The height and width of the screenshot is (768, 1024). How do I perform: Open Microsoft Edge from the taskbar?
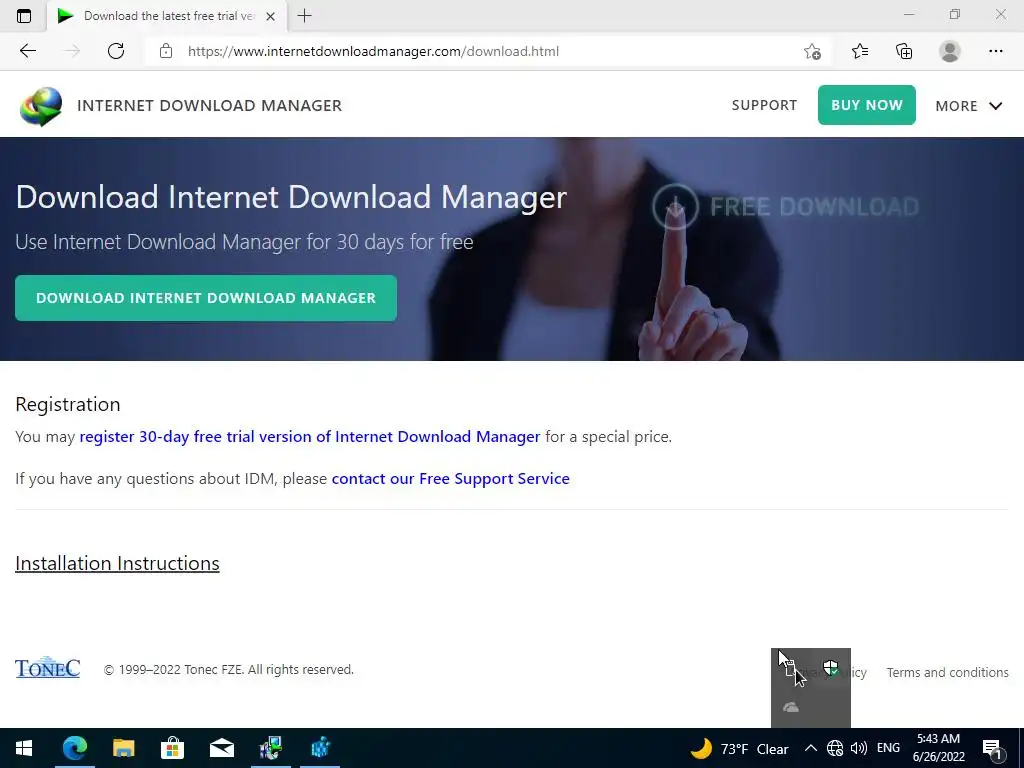74,748
